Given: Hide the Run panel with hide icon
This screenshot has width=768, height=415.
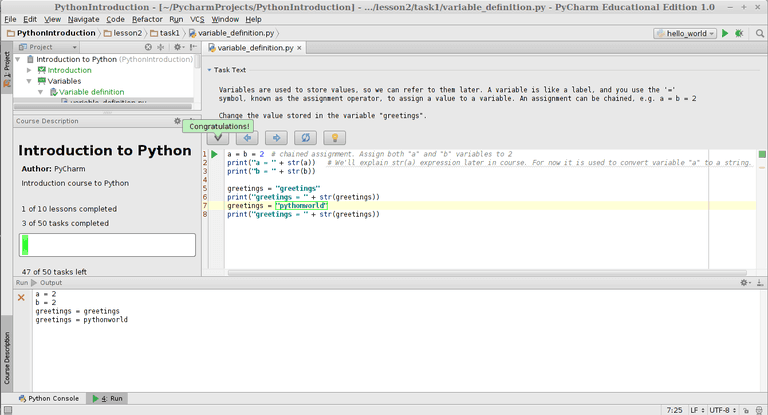Looking at the screenshot, I should click(760, 283).
